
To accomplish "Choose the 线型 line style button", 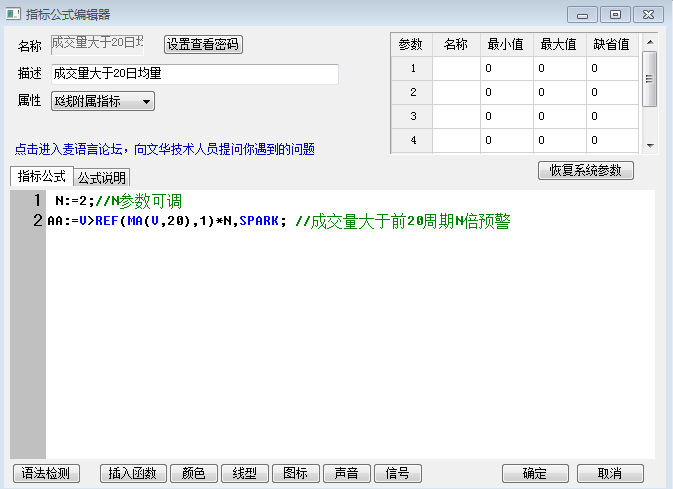I will point(245,473).
